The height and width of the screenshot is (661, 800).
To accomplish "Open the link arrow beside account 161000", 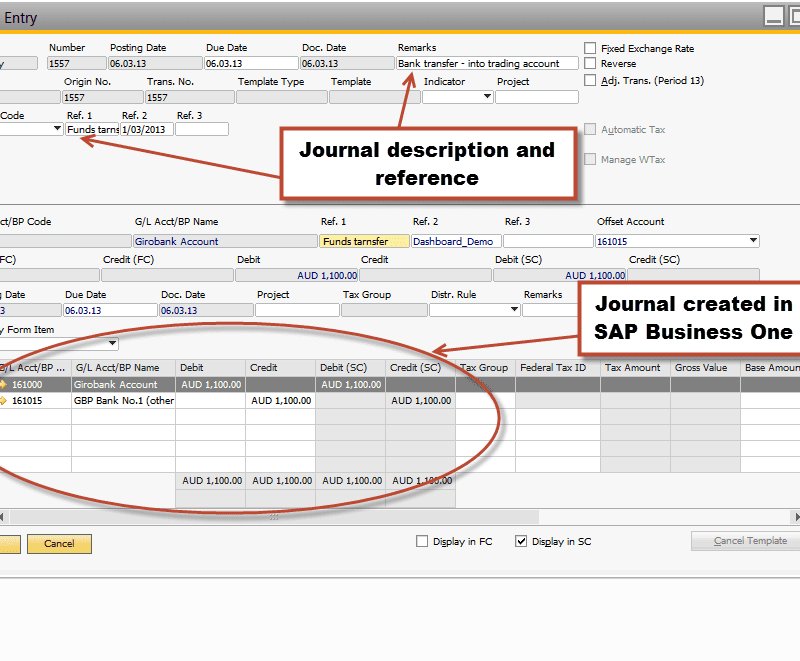I will coord(3,385).
